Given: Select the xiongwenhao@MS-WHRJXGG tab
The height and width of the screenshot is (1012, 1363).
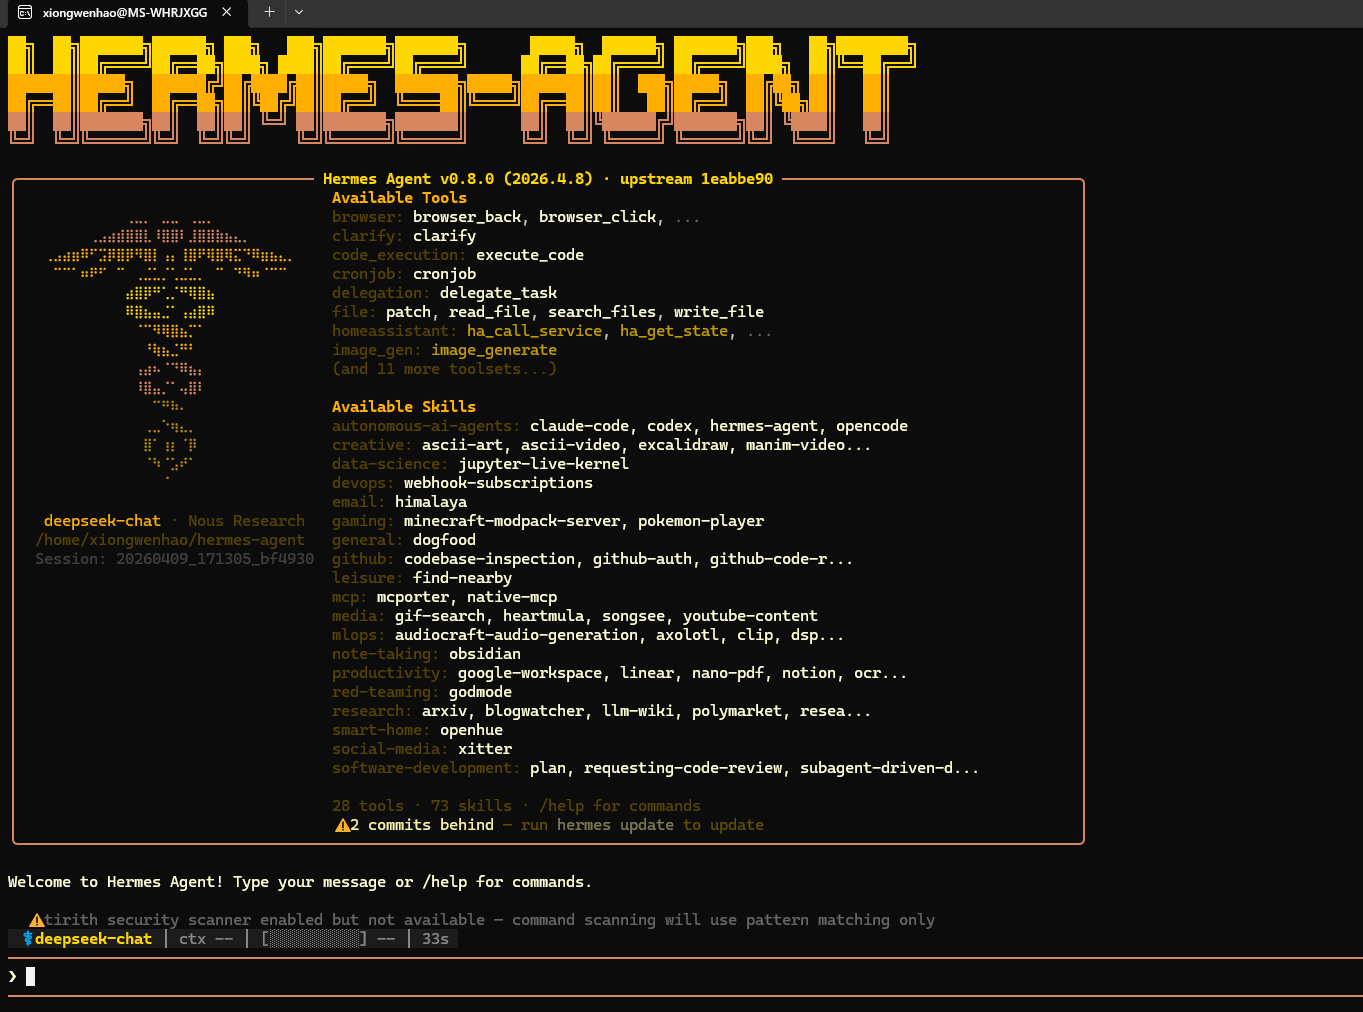Looking at the screenshot, I should (x=125, y=12).
